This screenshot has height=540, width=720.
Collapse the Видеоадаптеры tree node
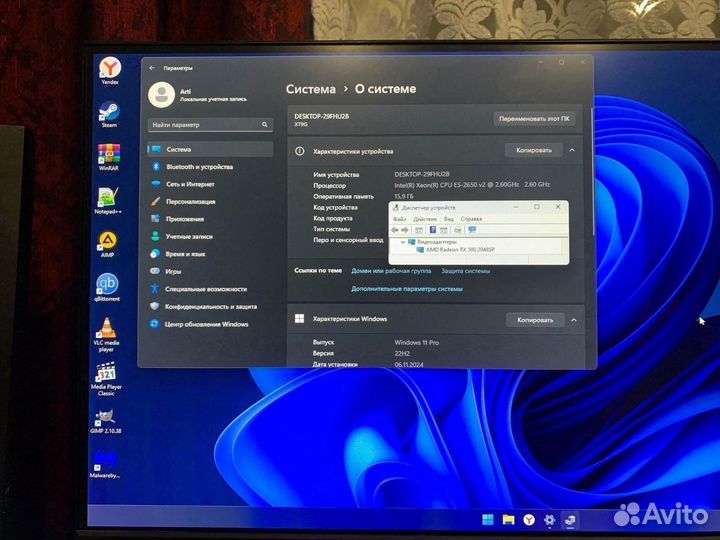point(402,242)
